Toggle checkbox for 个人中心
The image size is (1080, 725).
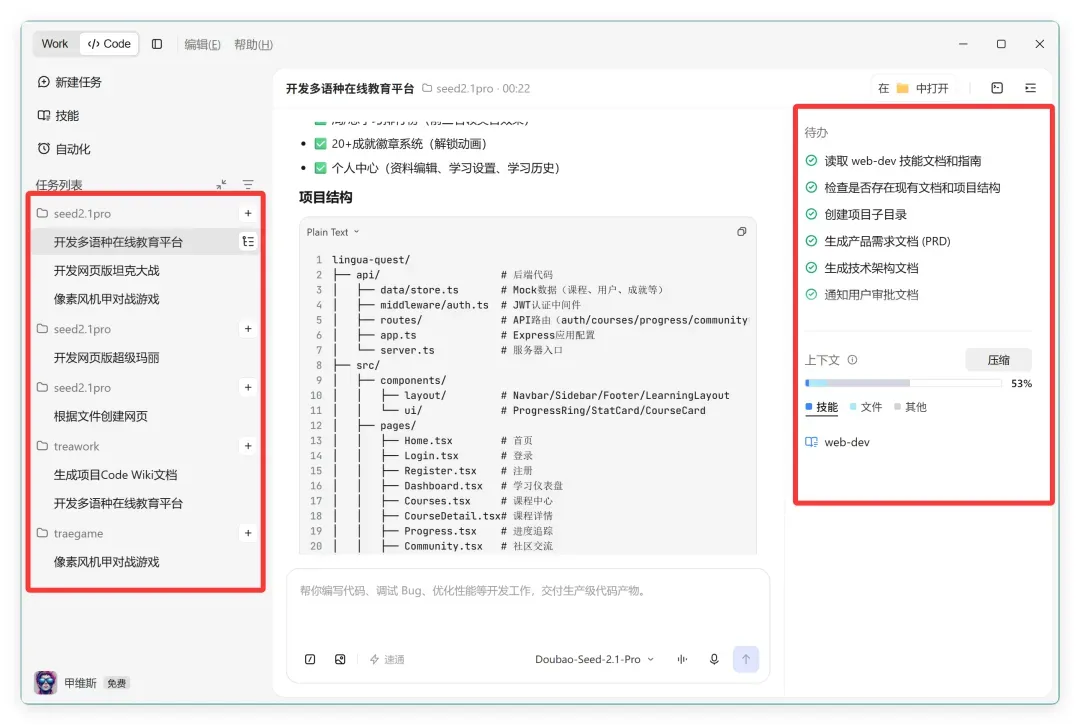(x=320, y=168)
